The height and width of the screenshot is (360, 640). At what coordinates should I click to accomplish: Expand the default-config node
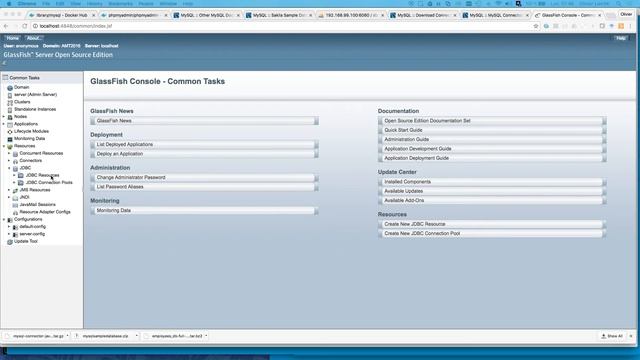[x=9, y=227]
